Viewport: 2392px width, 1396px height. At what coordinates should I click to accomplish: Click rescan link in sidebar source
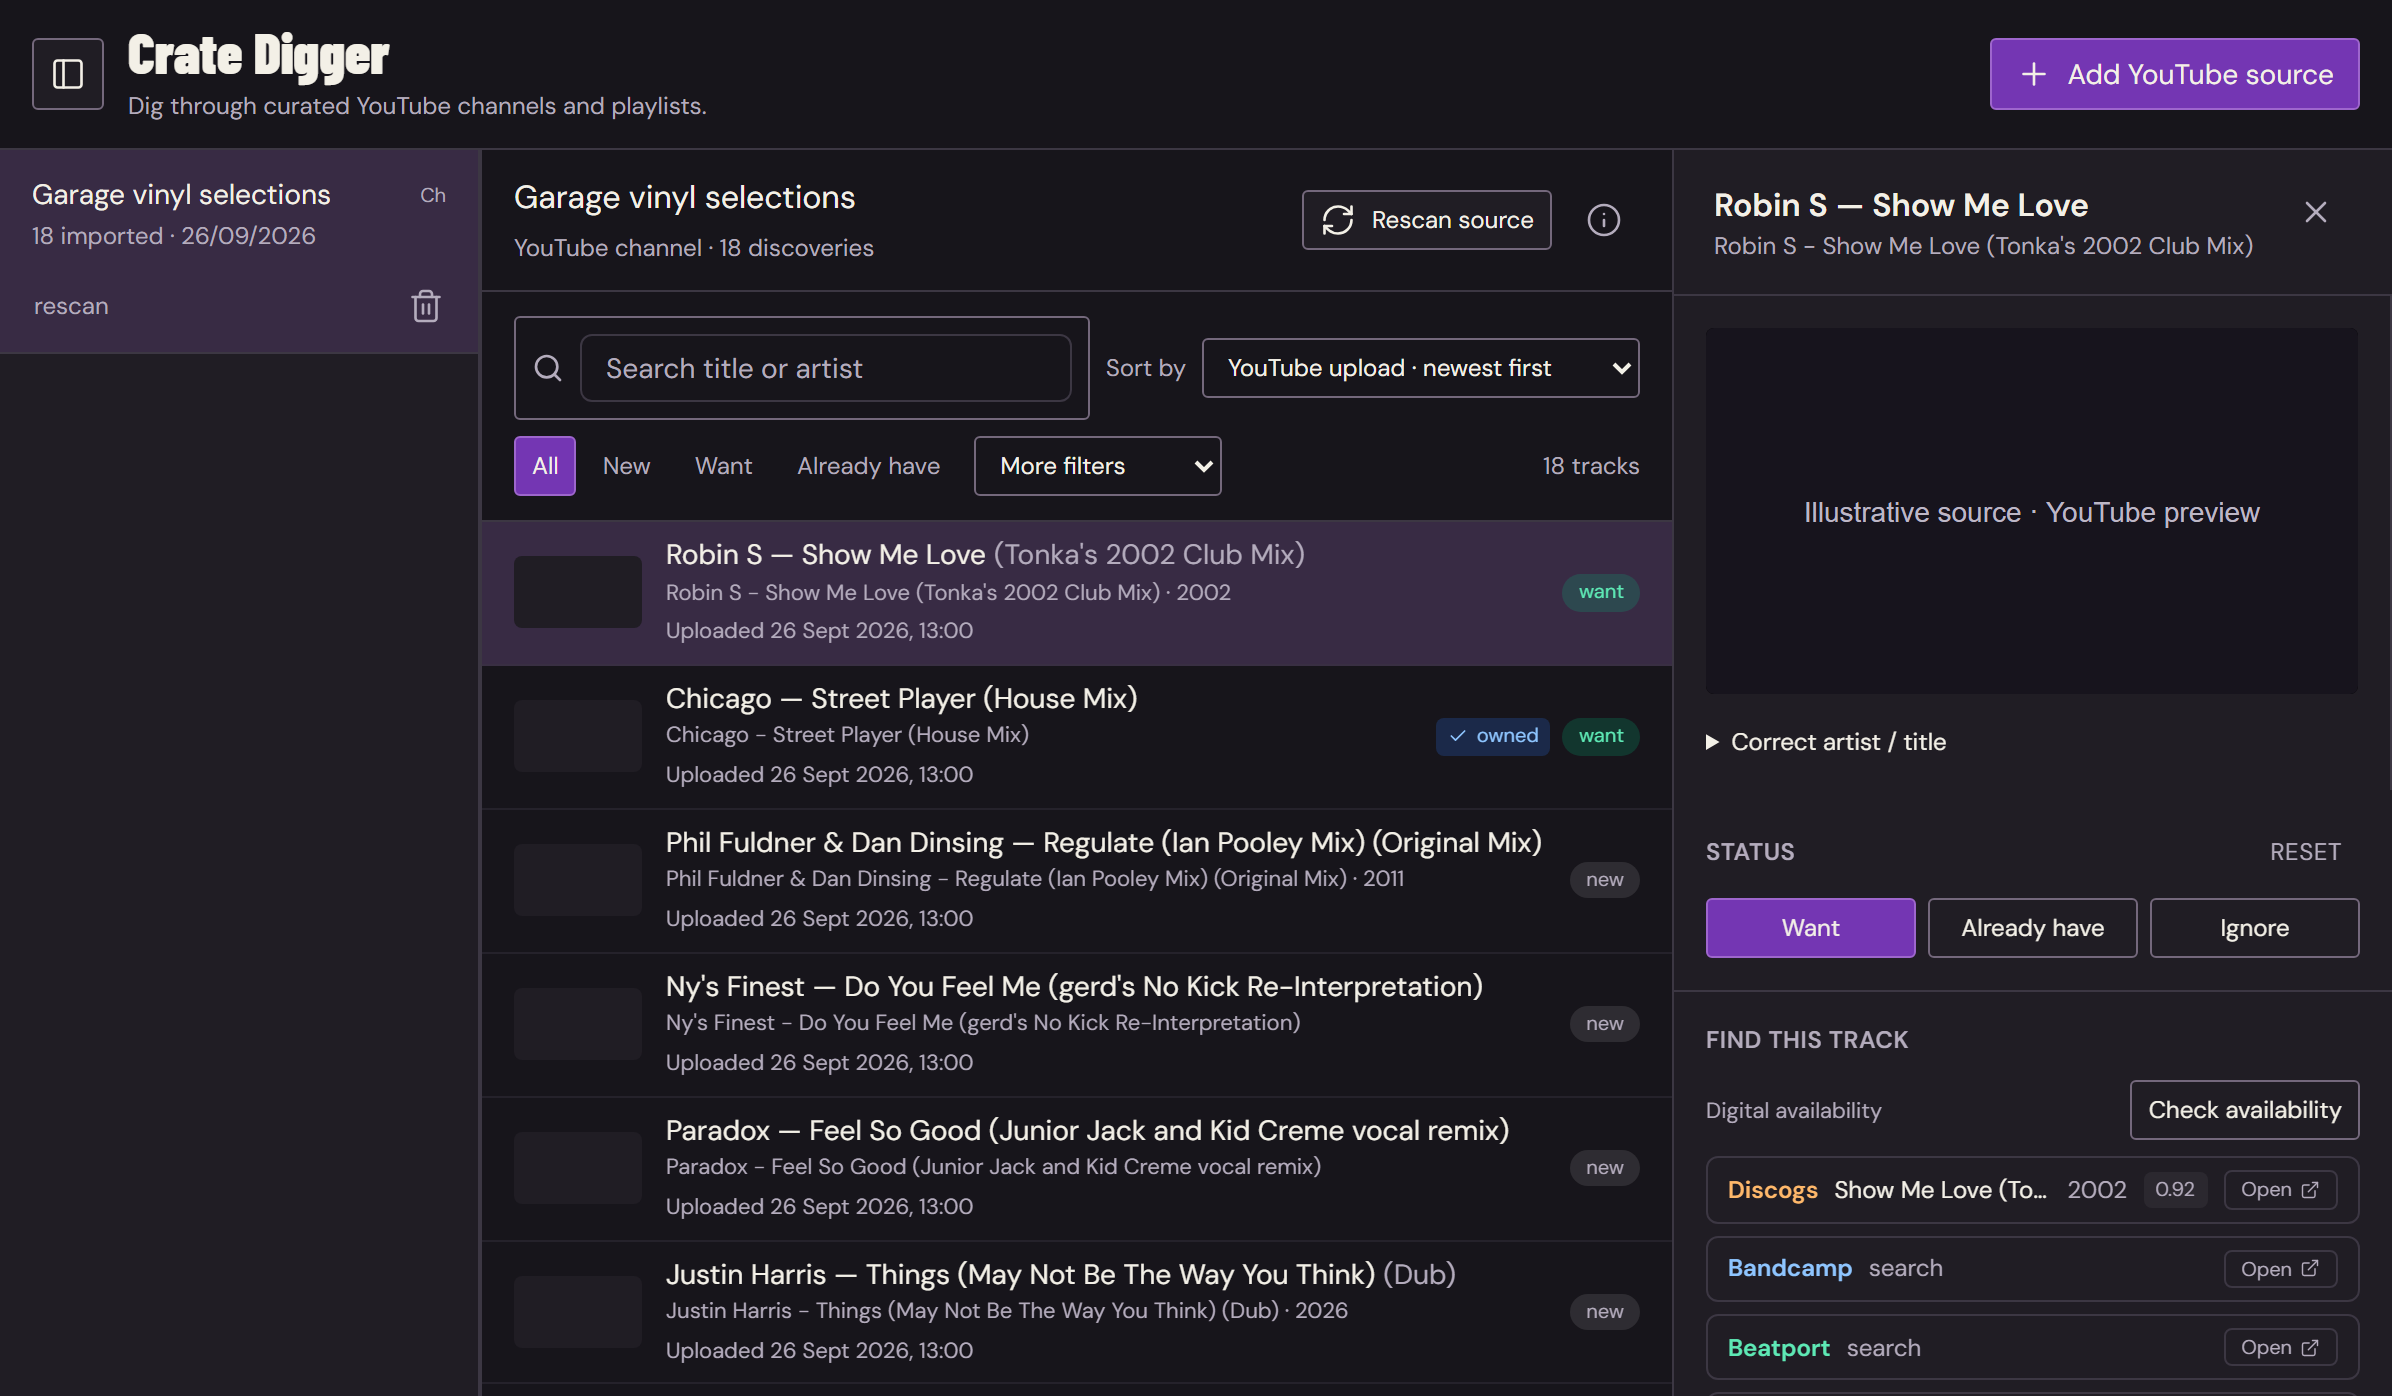(x=71, y=306)
